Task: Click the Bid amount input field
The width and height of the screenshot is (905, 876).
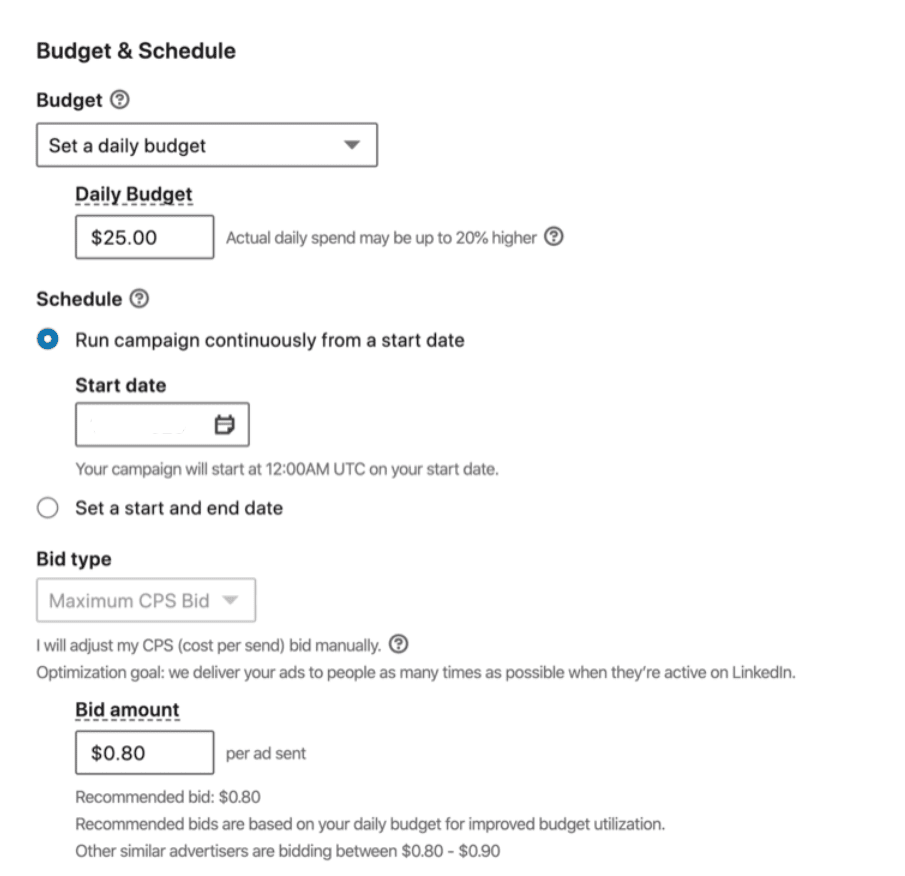Action: (144, 753)
